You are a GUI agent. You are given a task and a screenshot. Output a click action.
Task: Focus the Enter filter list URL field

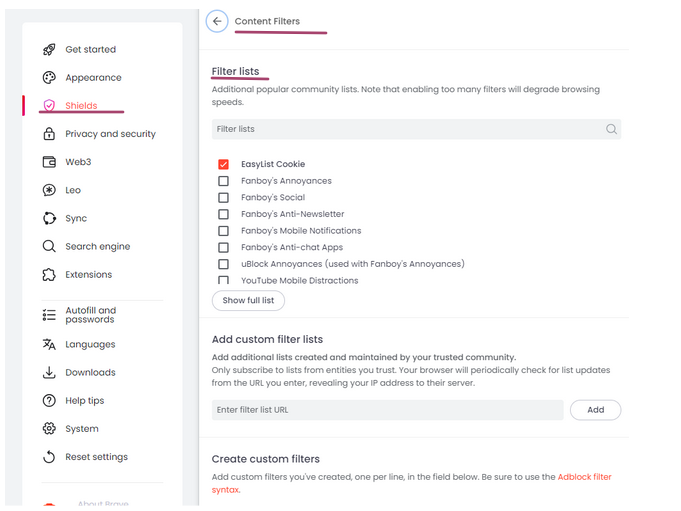387,410
